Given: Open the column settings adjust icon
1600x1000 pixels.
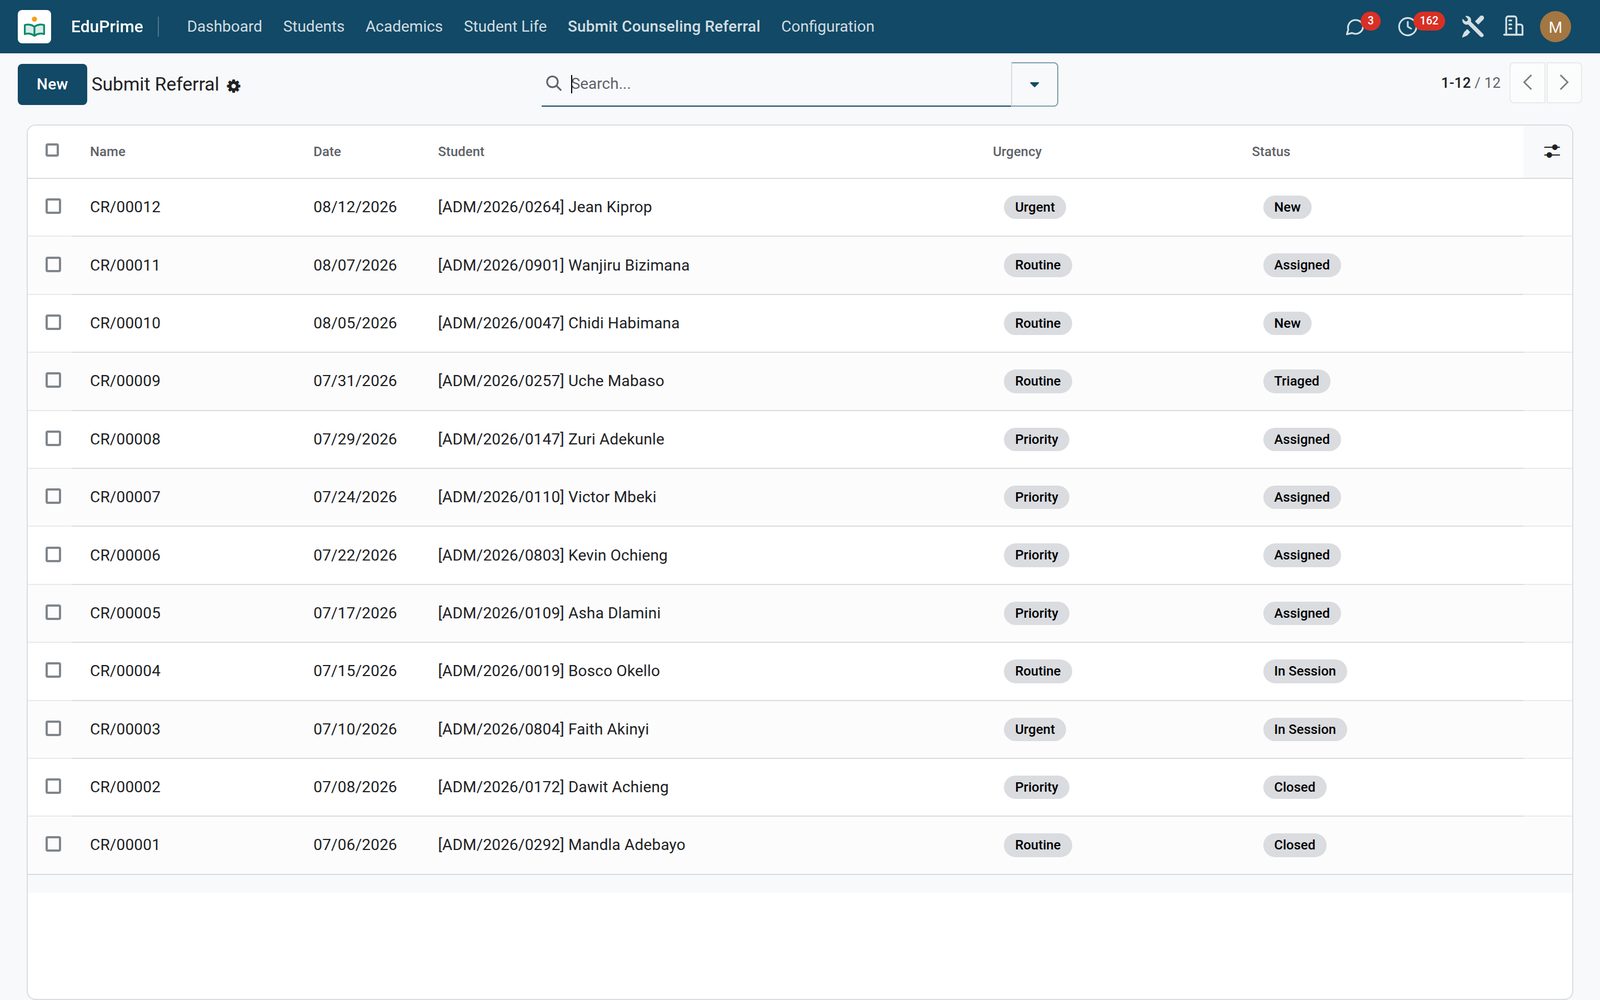Looking at the screenshot, I should pyautogui.click(x=1551, y=151).
